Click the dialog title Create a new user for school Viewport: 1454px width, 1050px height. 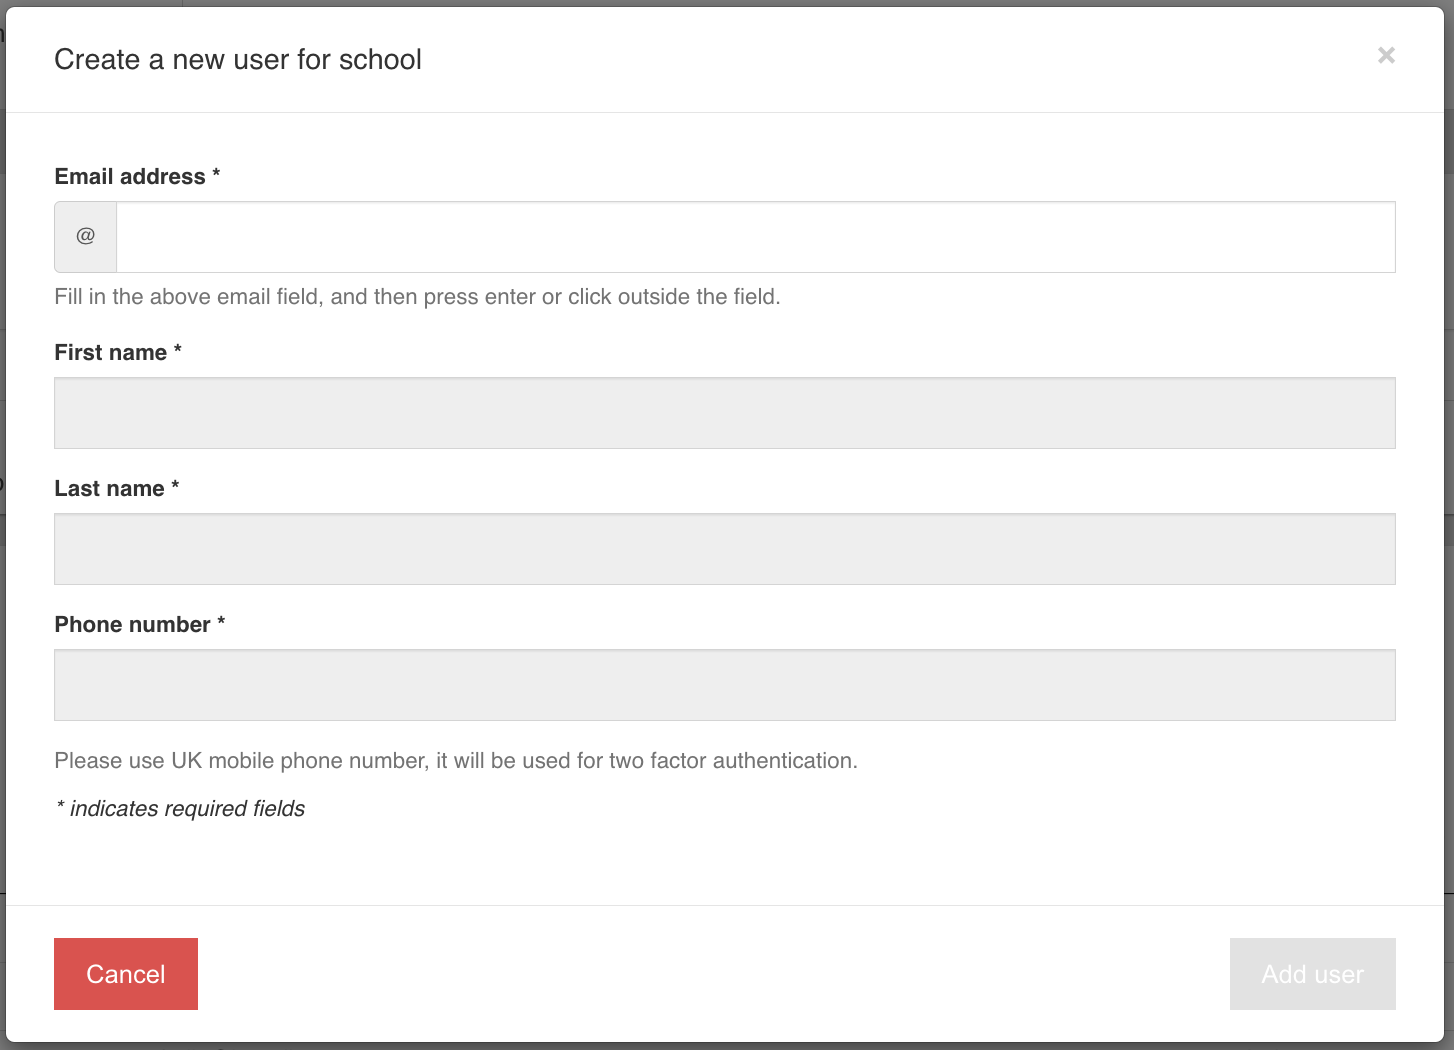[x=238, y=60]
